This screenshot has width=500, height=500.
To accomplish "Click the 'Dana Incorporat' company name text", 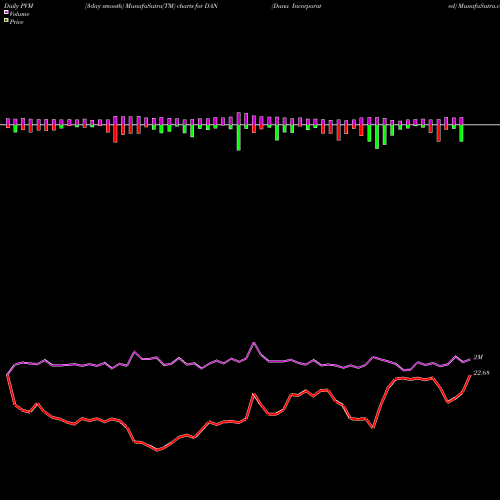I will [x=297, y=6].
